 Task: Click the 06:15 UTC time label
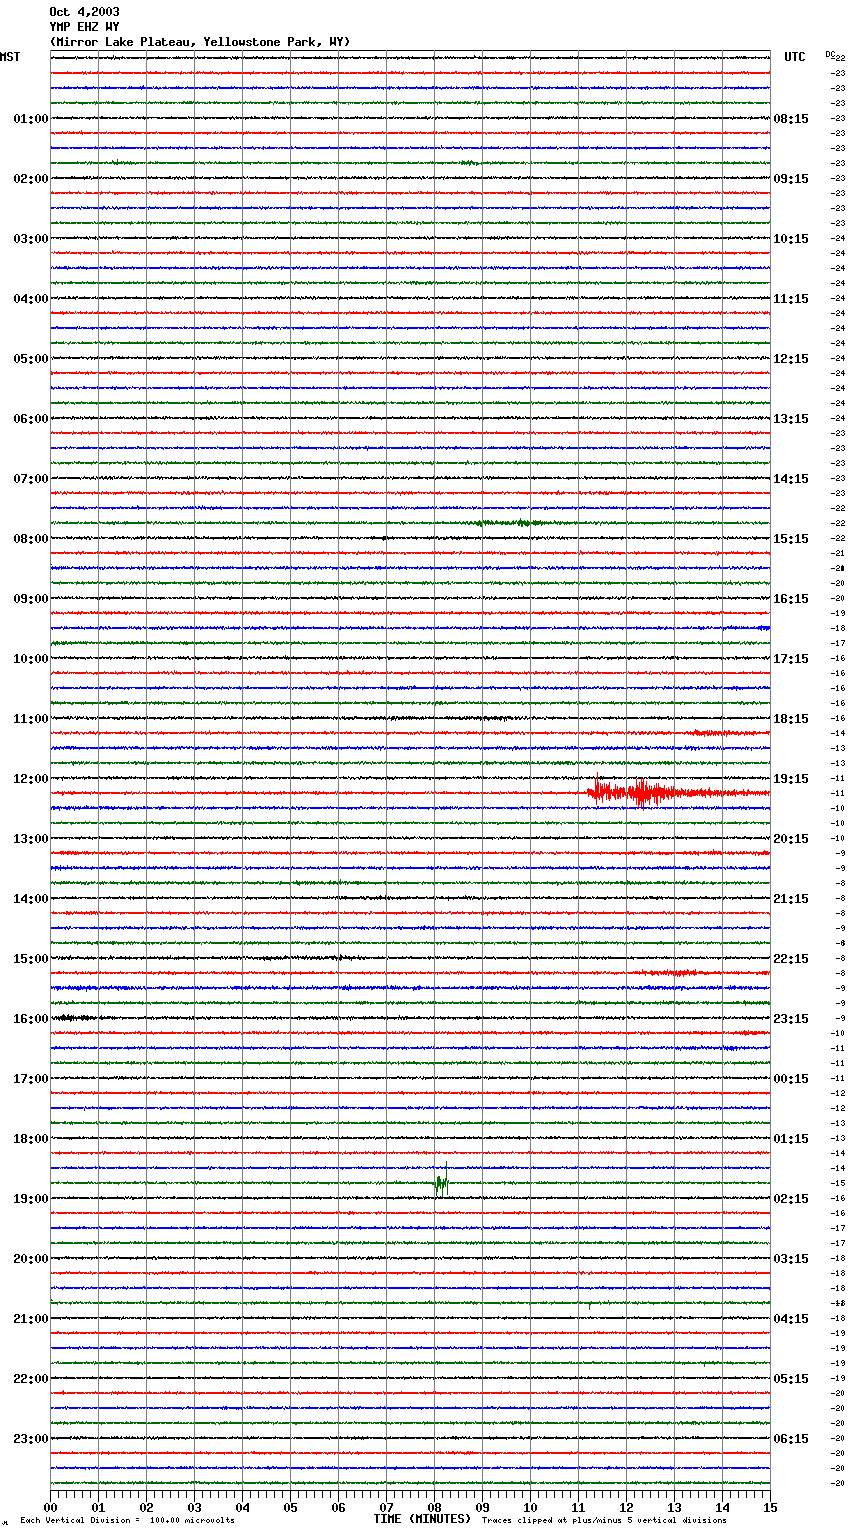(x=791, y=1439)
